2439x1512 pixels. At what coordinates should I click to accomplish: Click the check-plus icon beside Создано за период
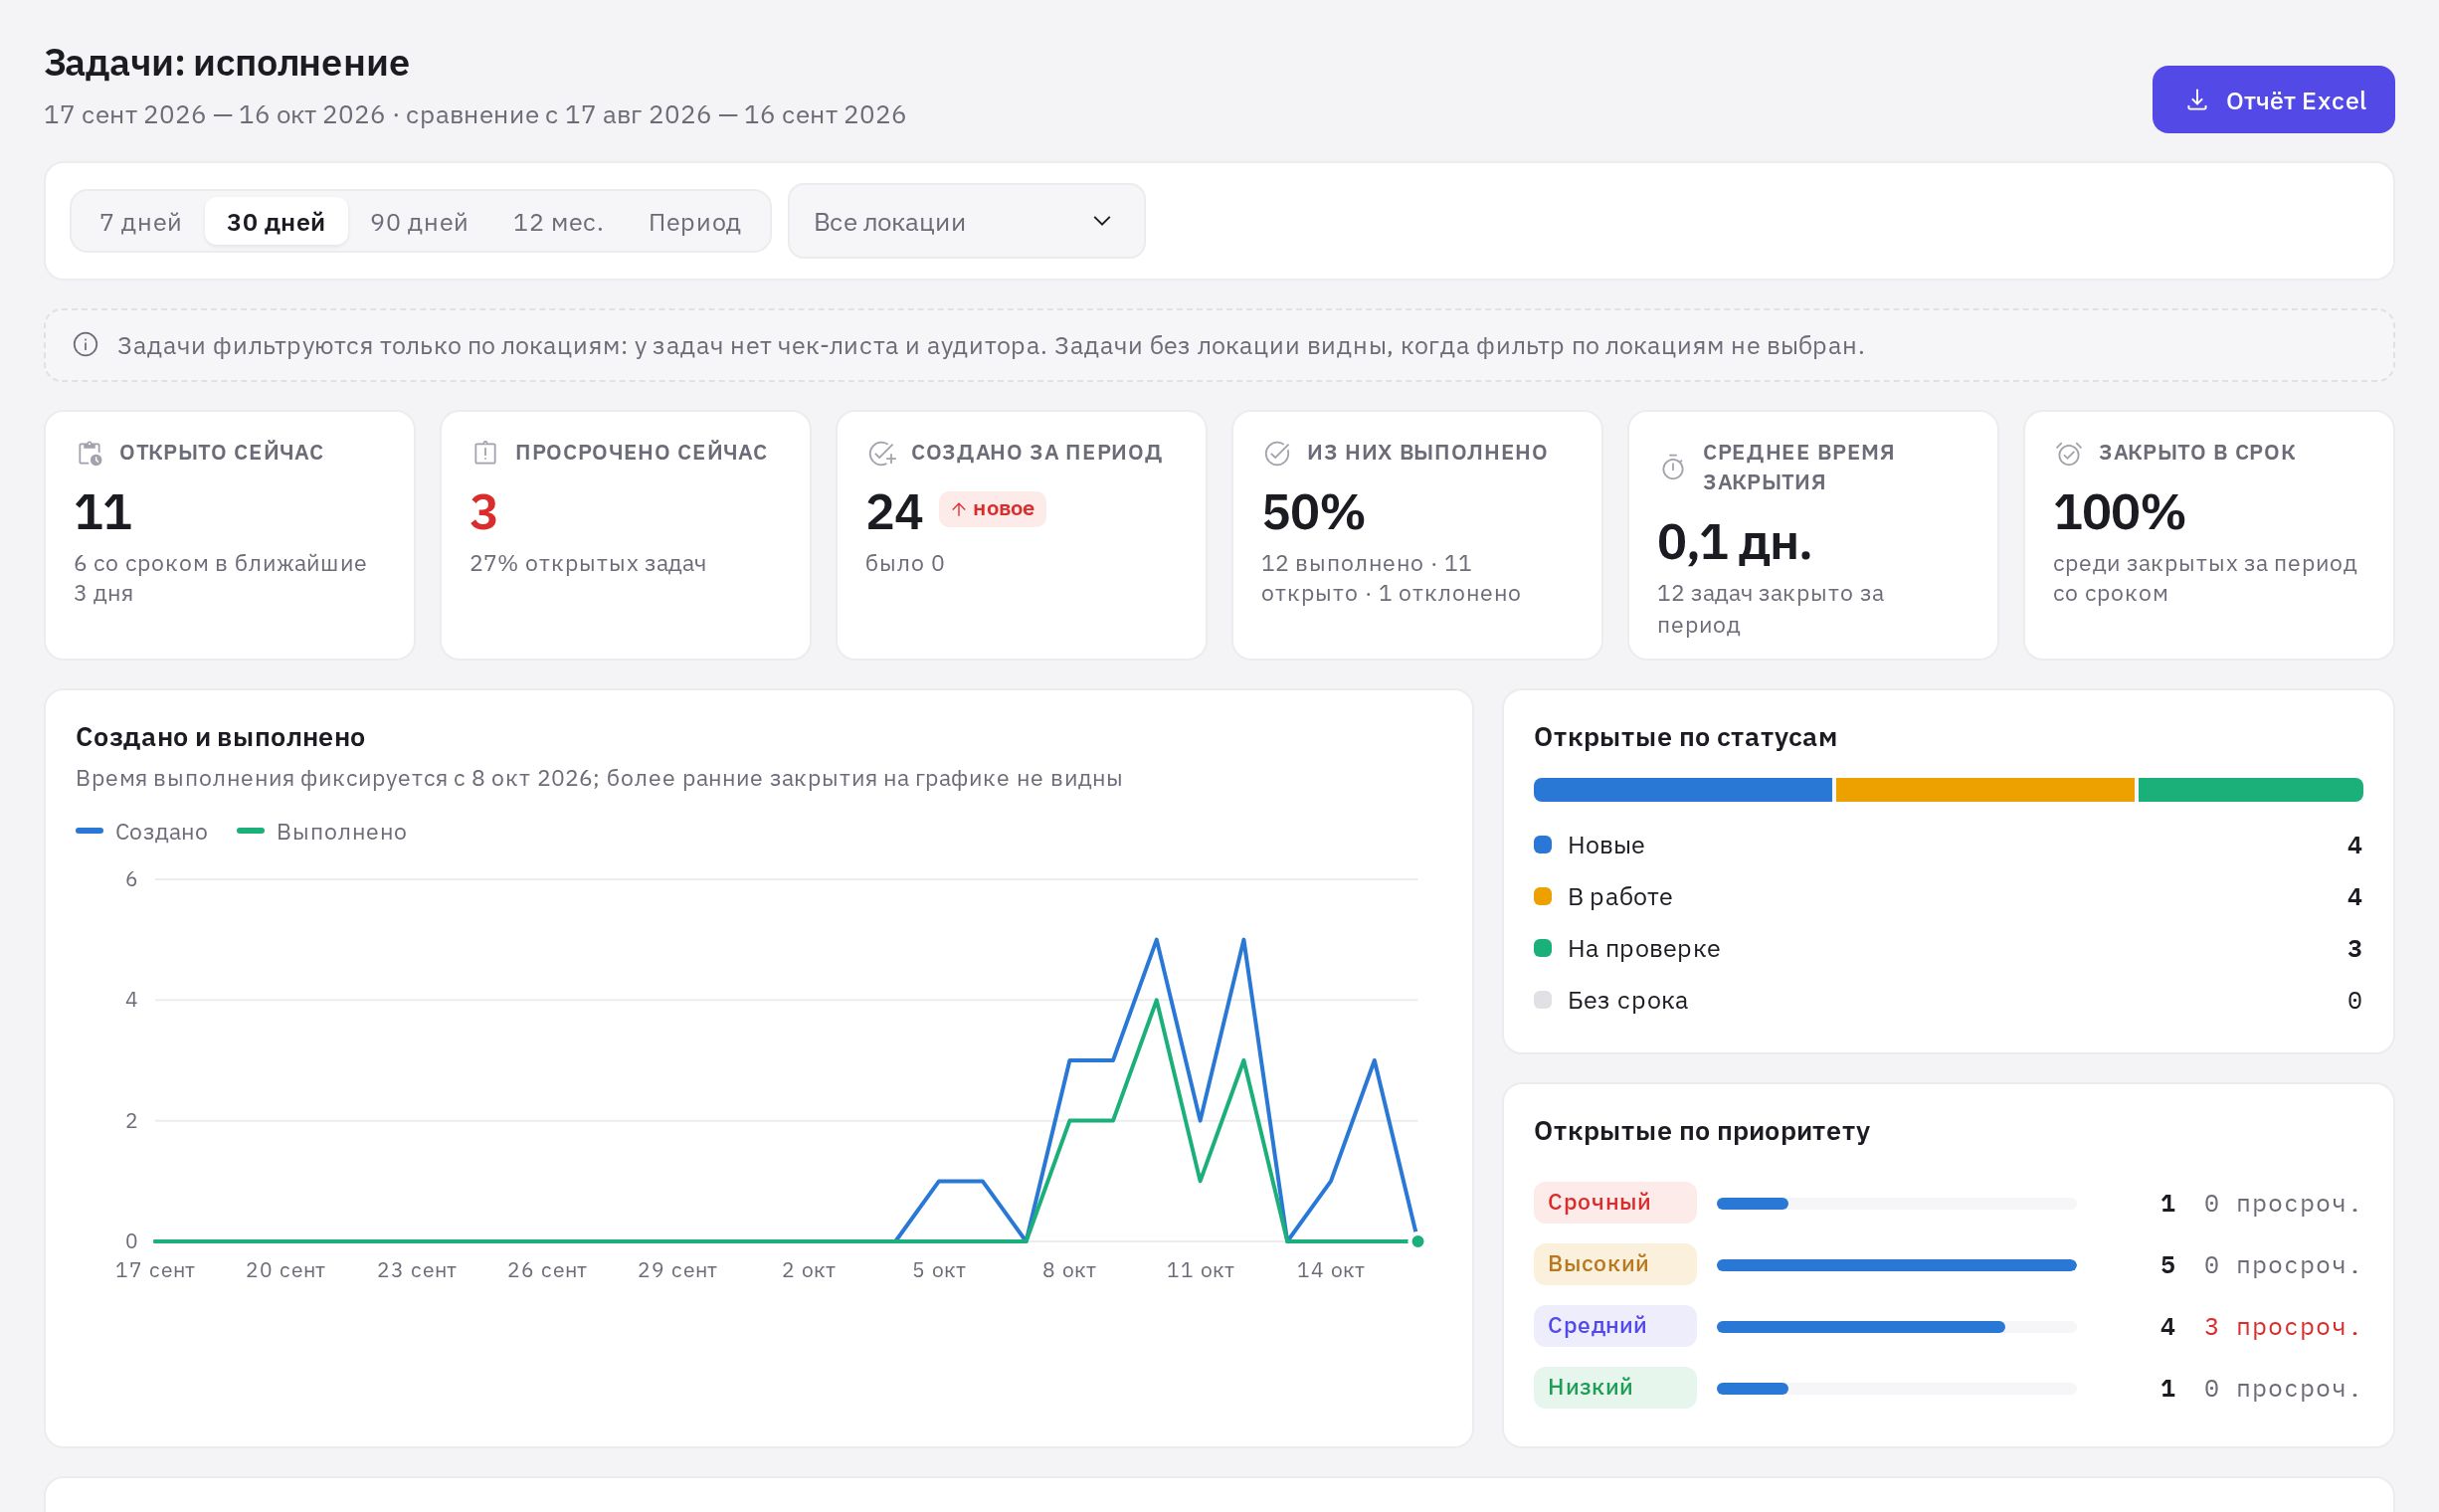point(881,453)
